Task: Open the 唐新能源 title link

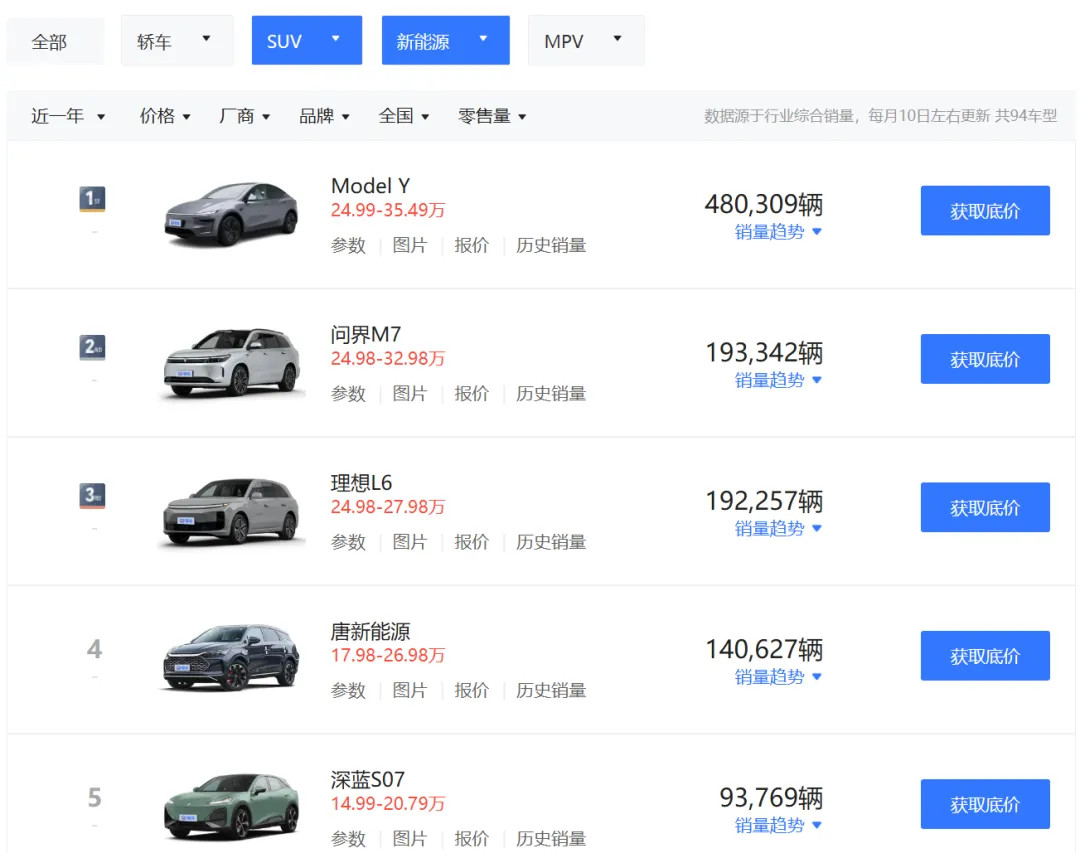Action: click(371, 631)
